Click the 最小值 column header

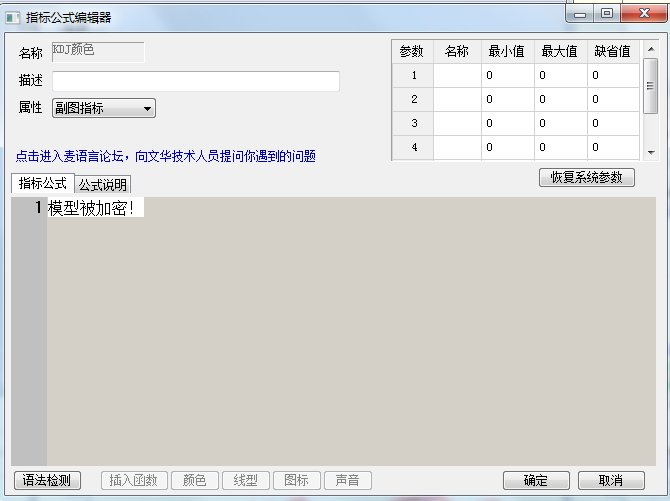508,52
